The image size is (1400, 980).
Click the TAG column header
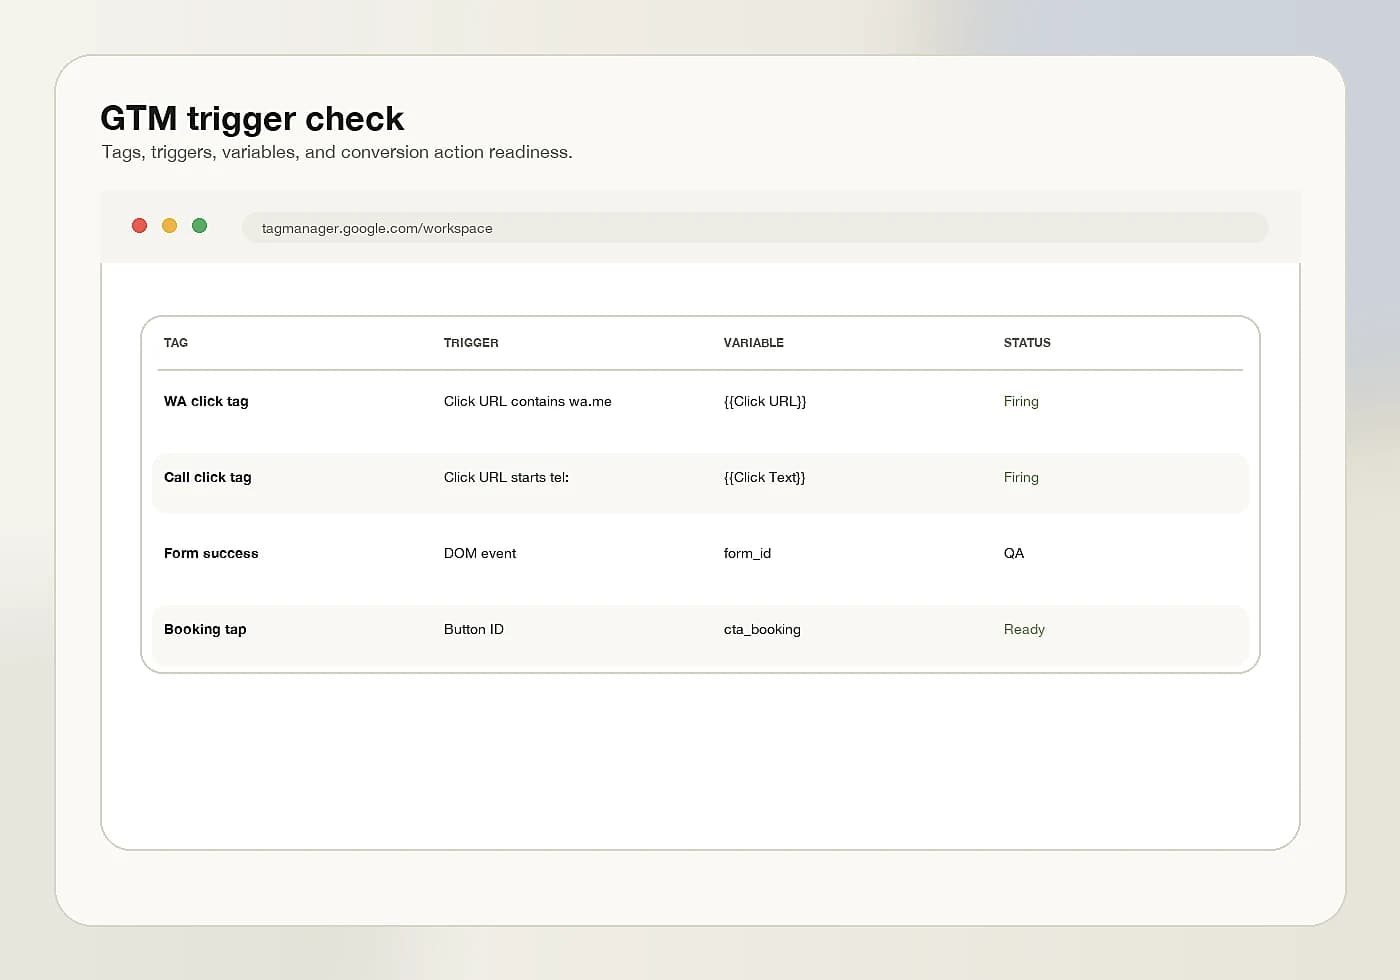(176, 343)
